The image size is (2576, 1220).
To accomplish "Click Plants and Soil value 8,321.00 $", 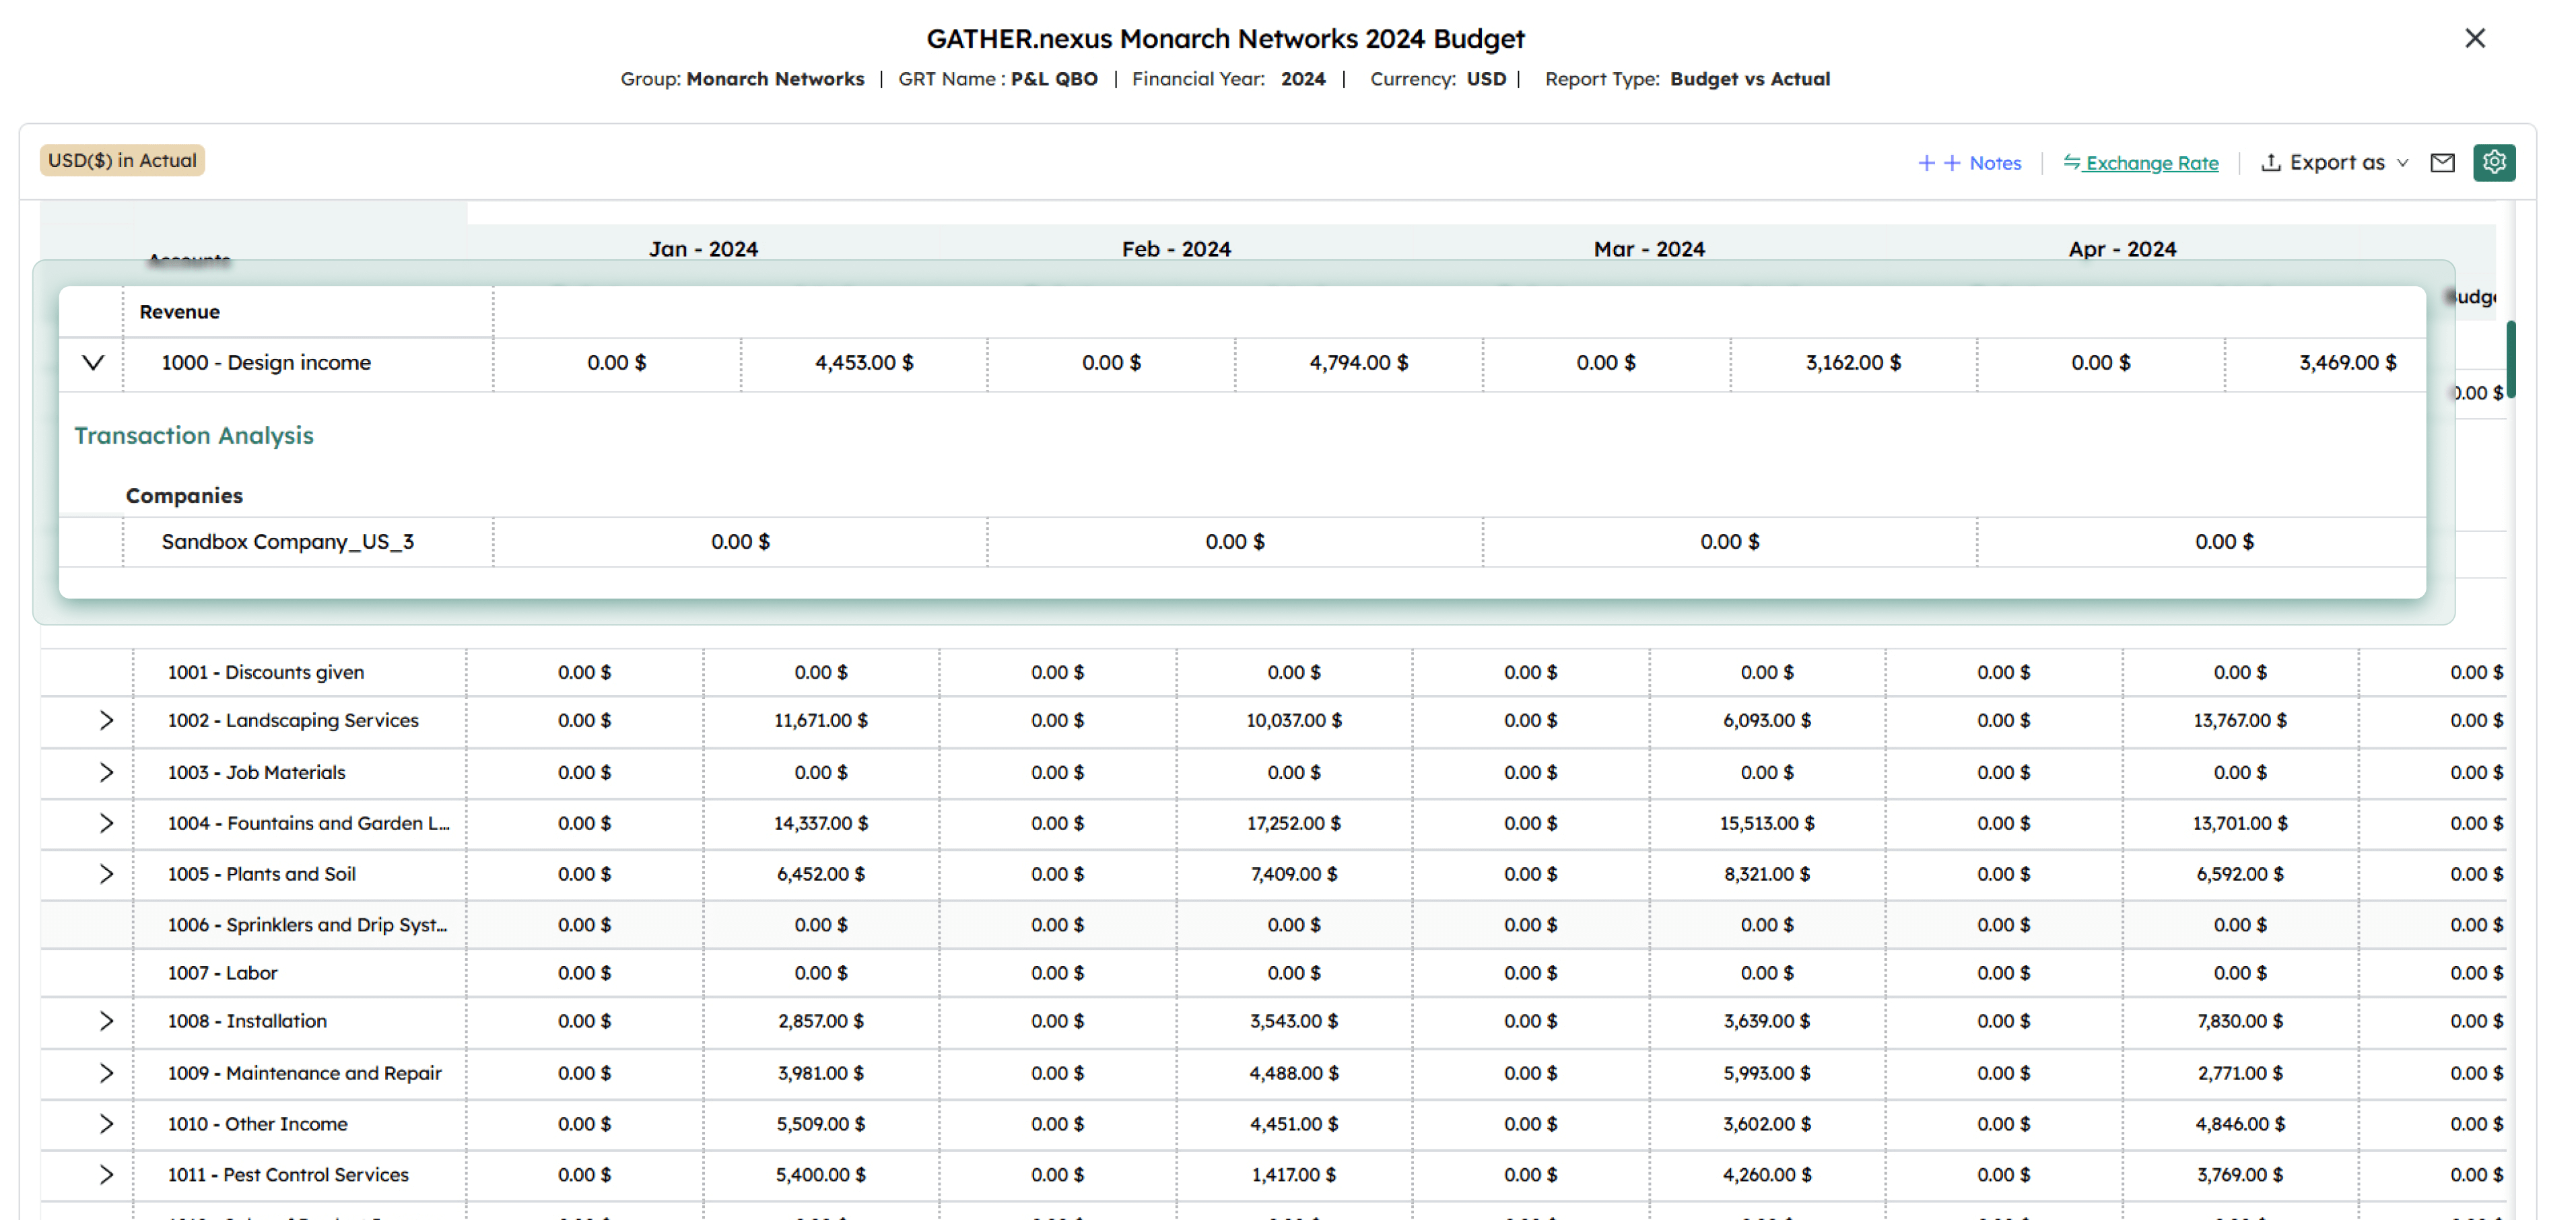I will point(1767,874).
